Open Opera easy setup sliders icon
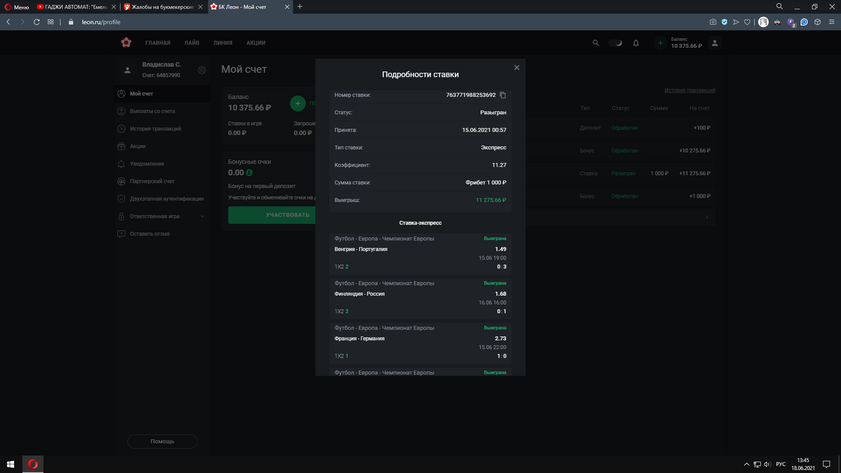This screenshot has height=473, width=841. coord(832,22)
